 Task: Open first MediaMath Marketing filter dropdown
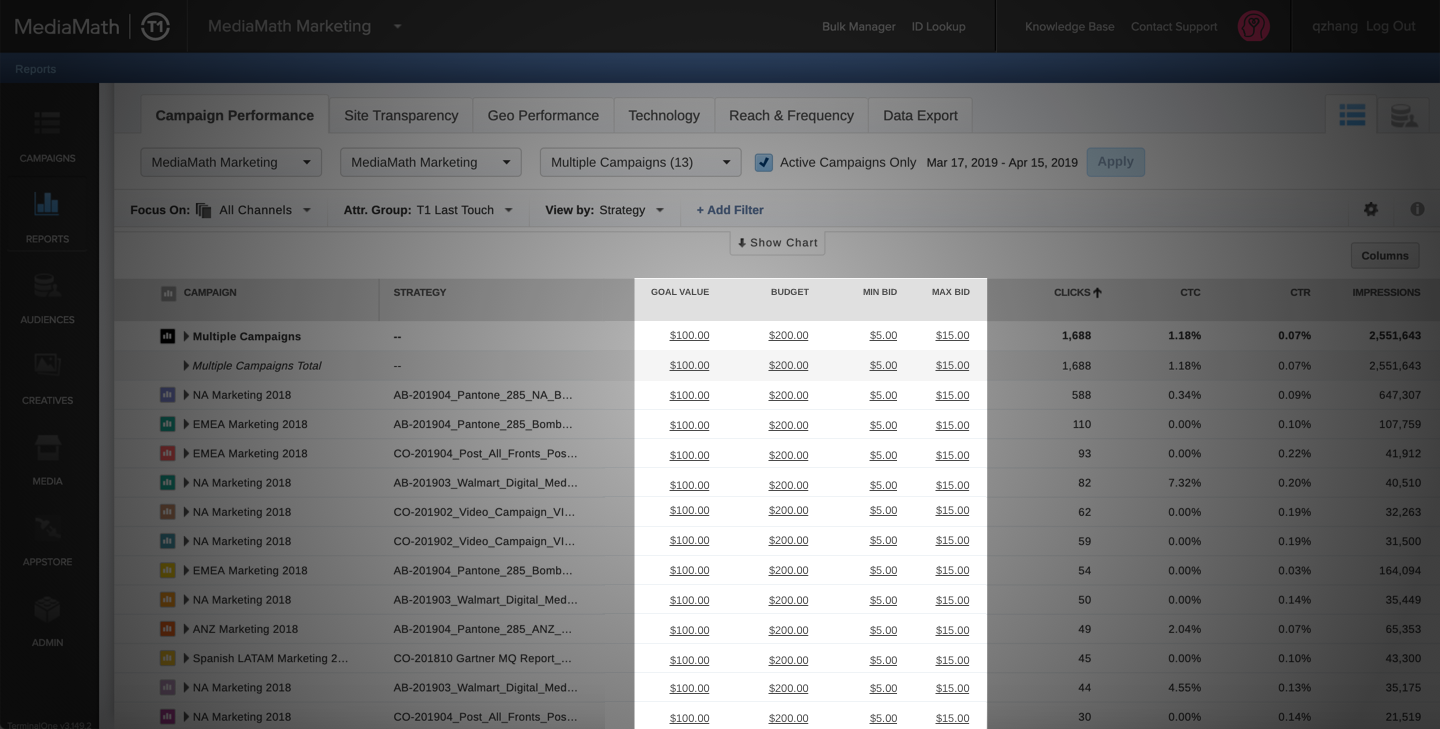click(x=231, y=162)
